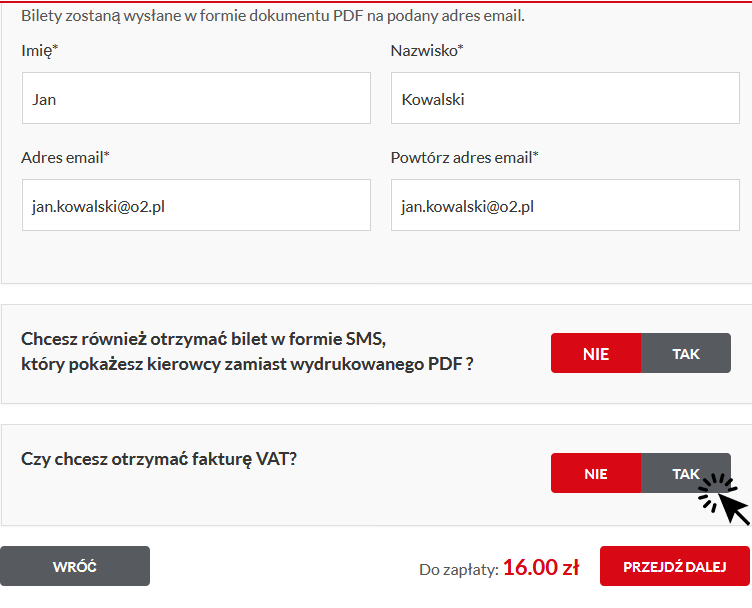The image size is (752, 608).
Task: Click the Powtórz adres email* label
Action: point(464,158)
